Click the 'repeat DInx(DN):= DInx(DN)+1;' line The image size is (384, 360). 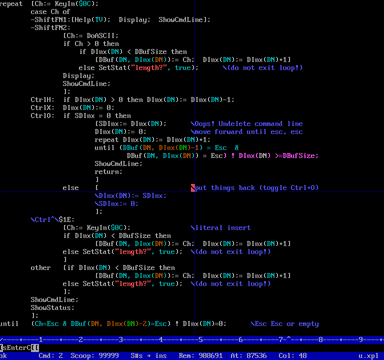152,140
